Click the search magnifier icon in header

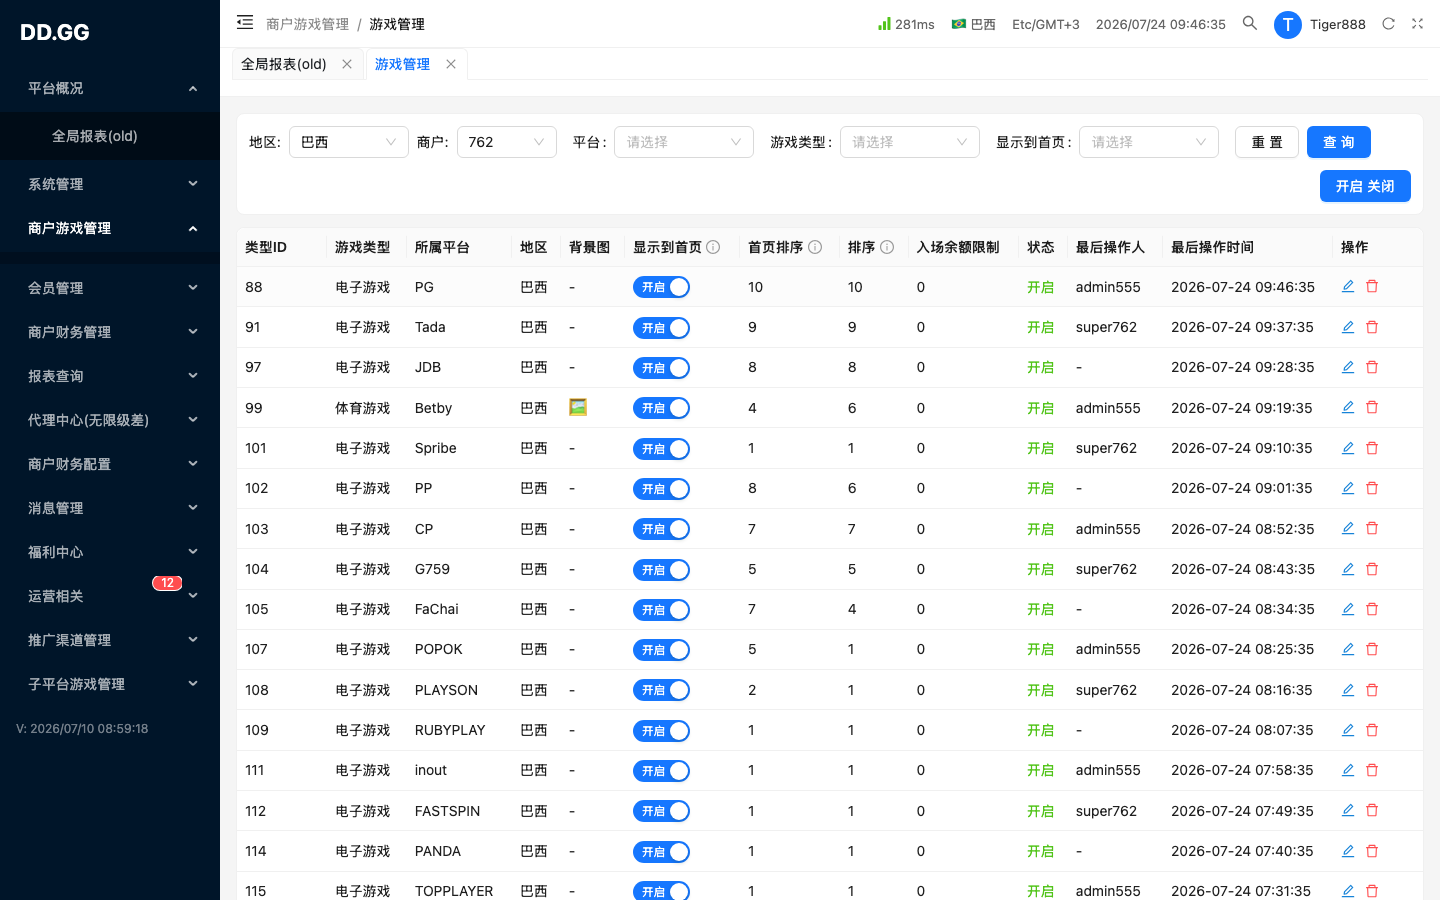[1250, 23]
